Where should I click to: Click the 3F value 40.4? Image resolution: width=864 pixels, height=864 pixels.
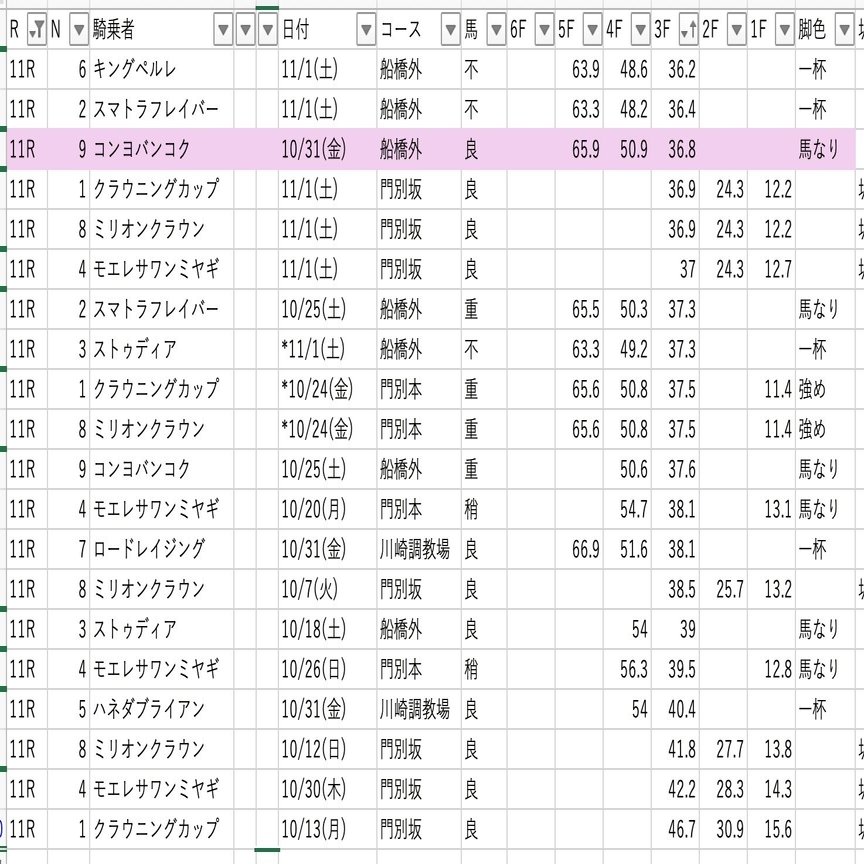pos(682,709)
